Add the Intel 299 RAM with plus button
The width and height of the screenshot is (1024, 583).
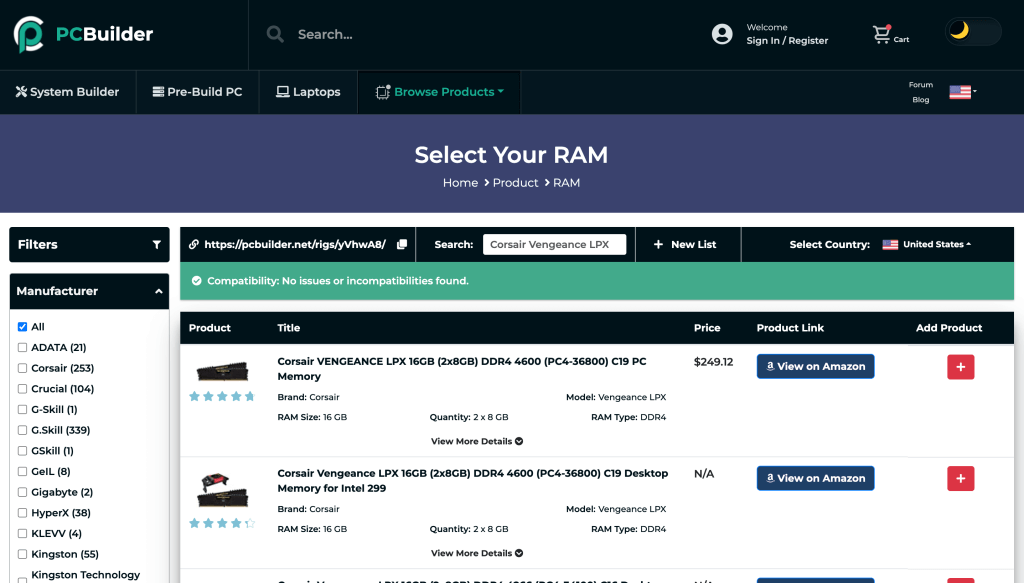click(960, 479)
